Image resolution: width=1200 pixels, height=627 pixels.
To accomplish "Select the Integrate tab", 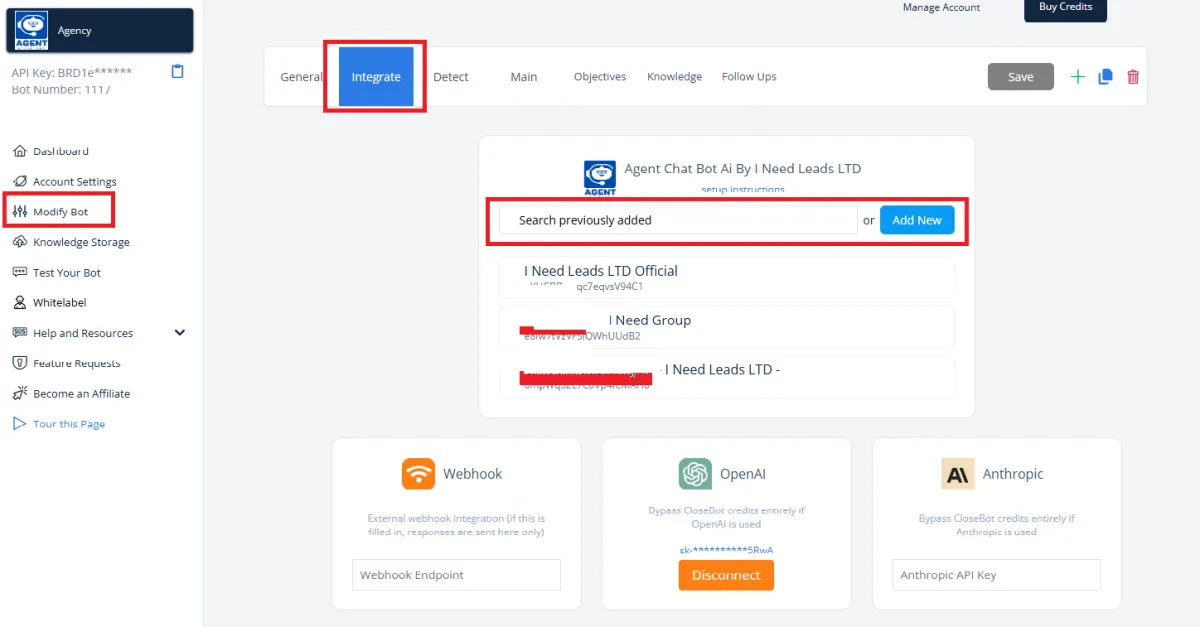I will coord(376,77).
